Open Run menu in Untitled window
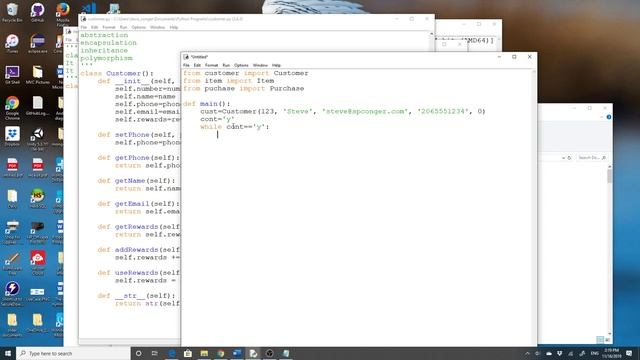The height and width of the screenshot is (360, 640). [226, 65]
